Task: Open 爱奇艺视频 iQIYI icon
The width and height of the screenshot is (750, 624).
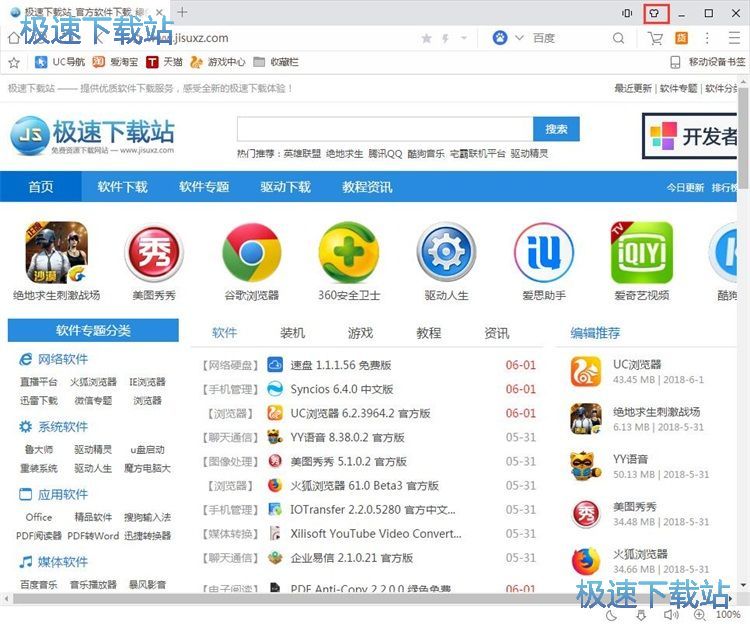Action: [641, 252]
